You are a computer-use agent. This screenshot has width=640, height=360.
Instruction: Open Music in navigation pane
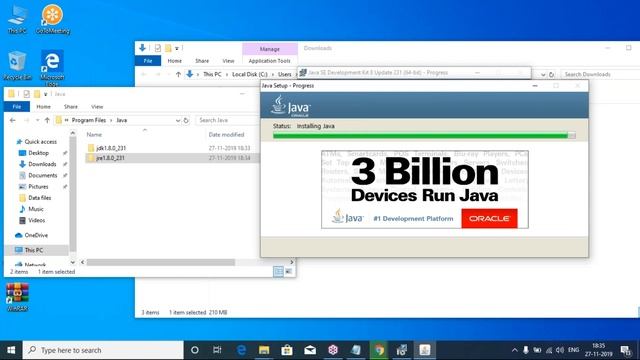[36, 209]
